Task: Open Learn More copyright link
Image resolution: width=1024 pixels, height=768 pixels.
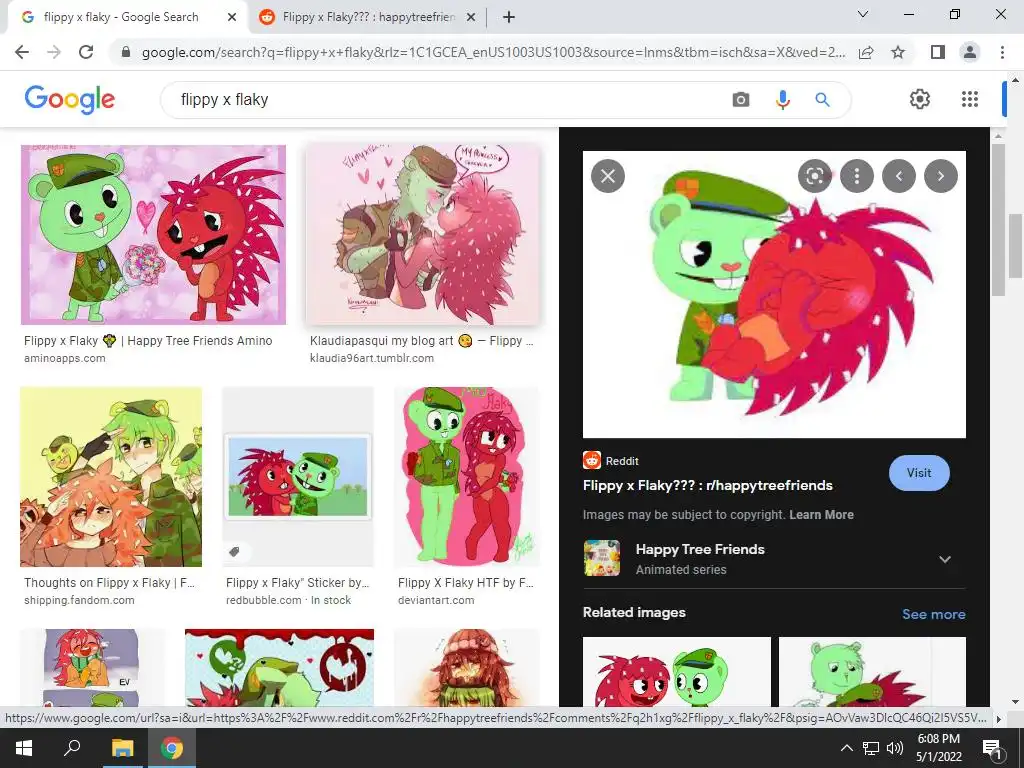Action: [821, 515]
